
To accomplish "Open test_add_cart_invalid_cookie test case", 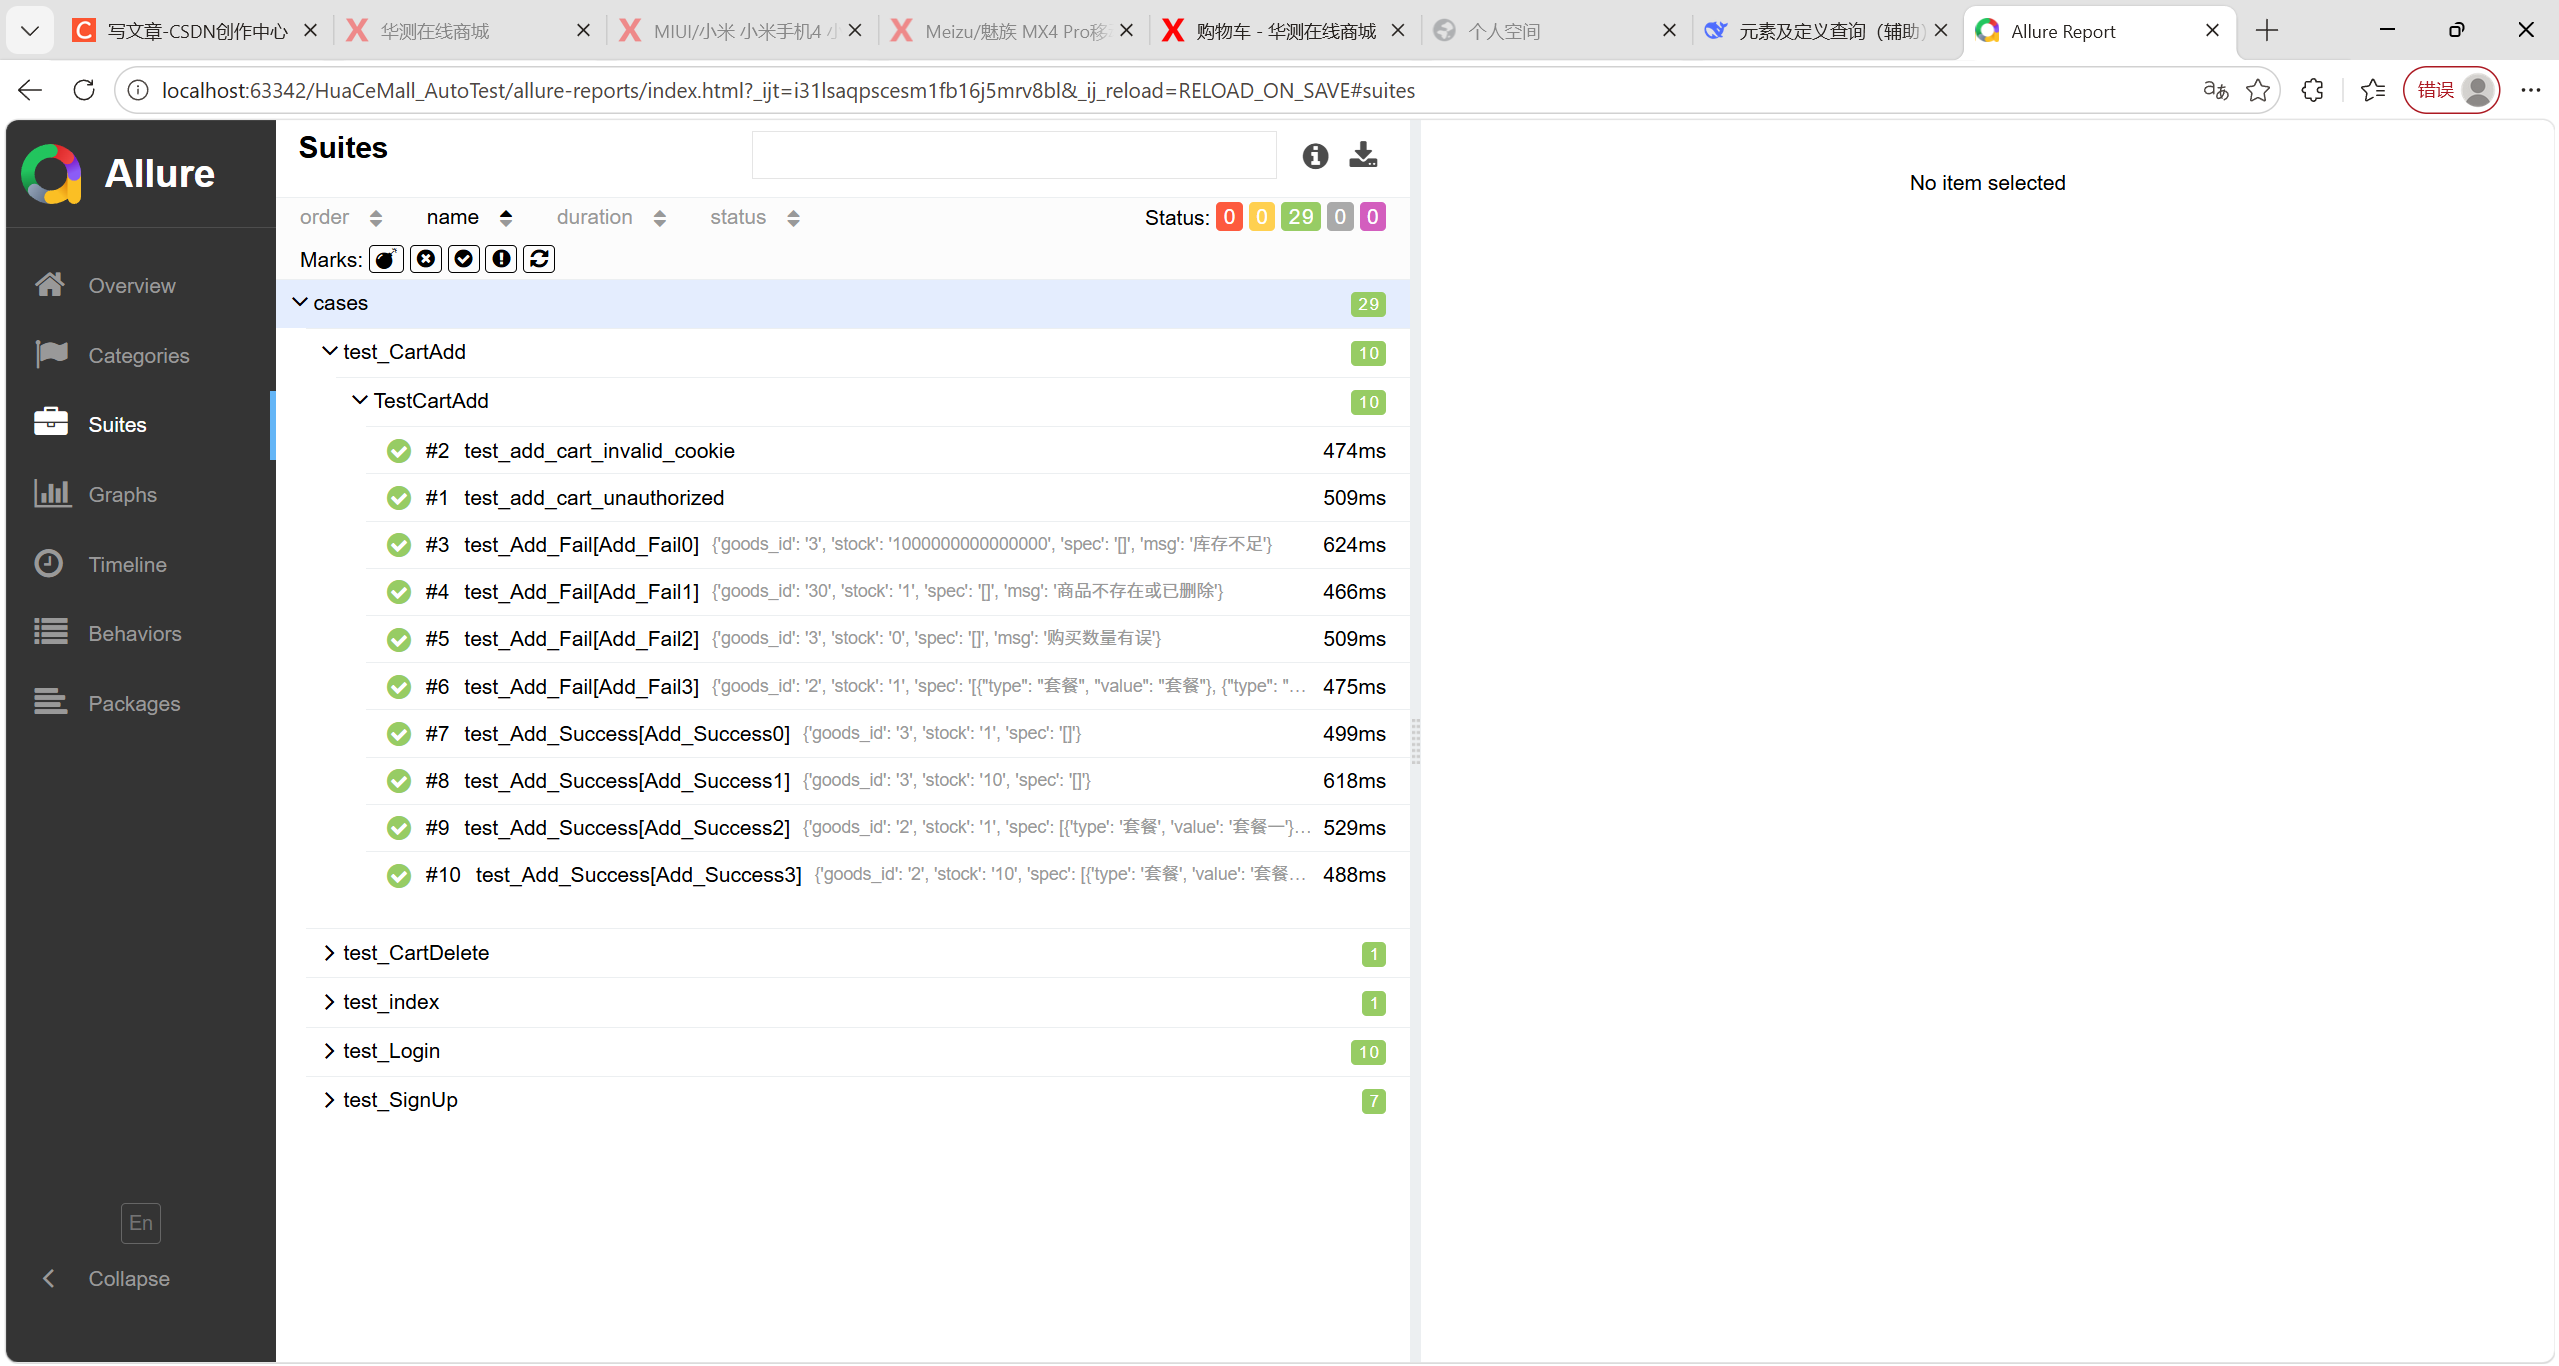I will pos(598,451).
